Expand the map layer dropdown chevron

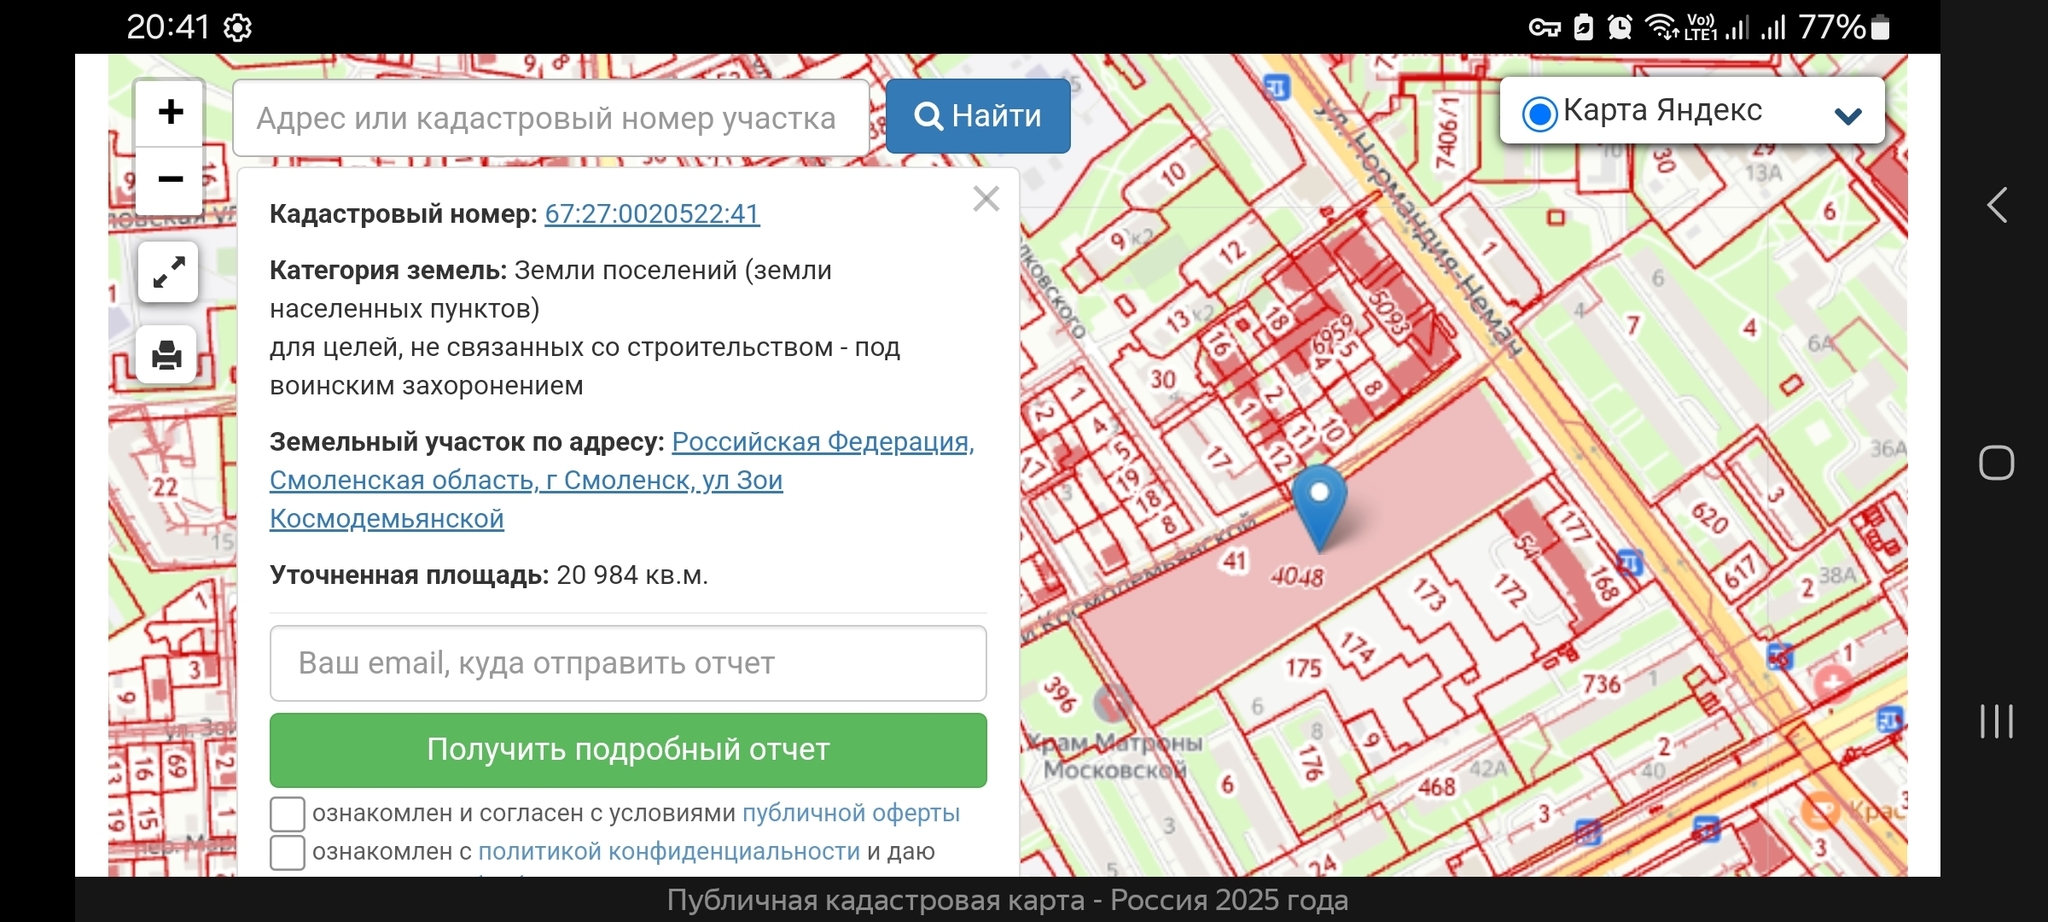(x=1848, y=115)
